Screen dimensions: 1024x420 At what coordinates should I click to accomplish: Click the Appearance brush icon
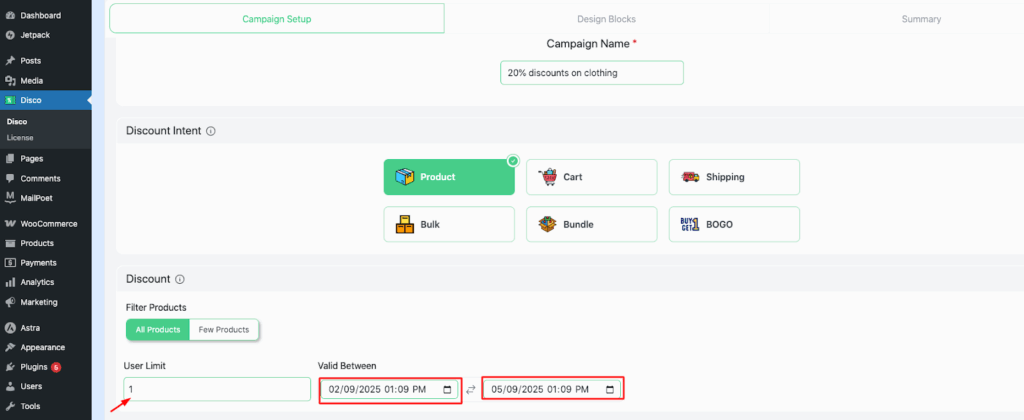pos(10,347)
